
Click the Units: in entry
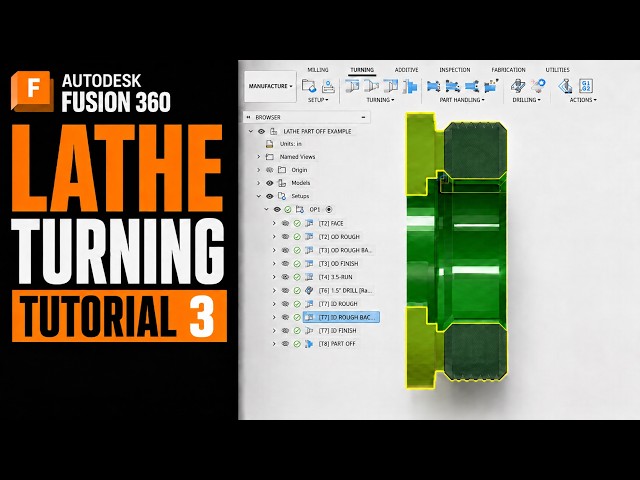click(291, 144)
